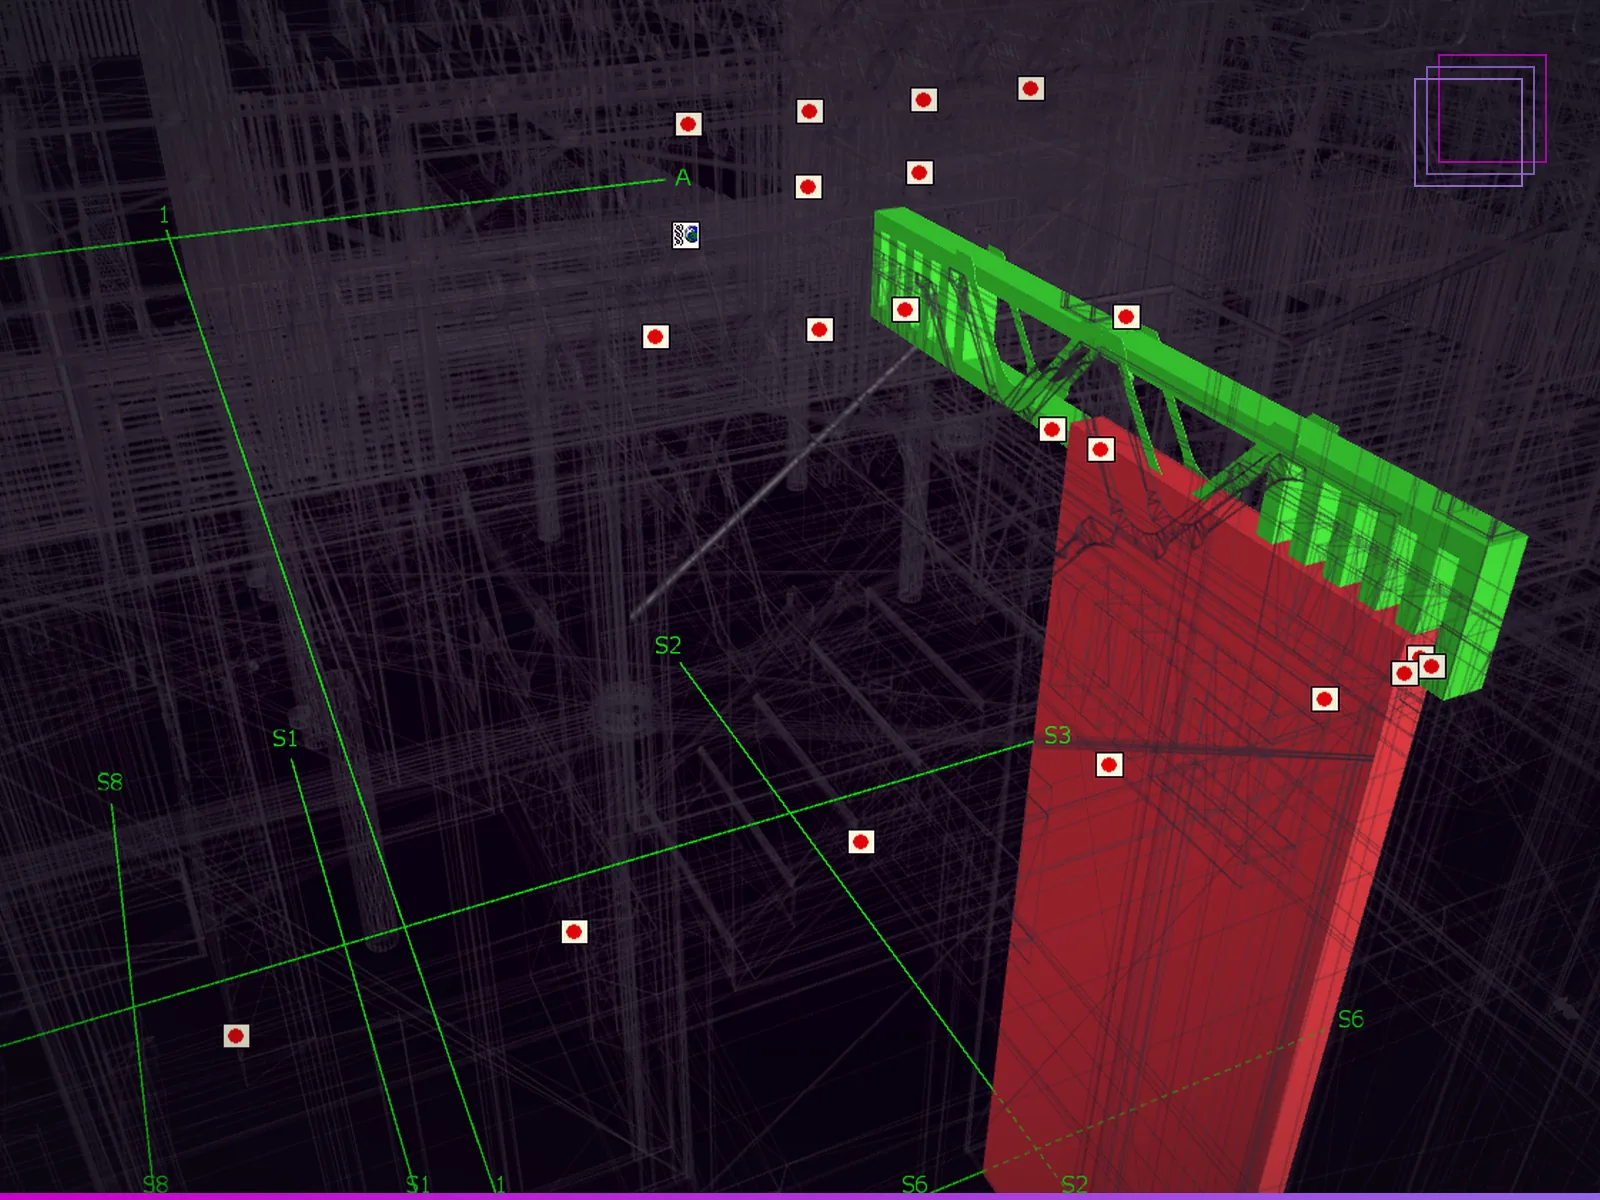Click grid label S3
The height and width of the screenshot is (1200, 1600).
(1057, 736)
